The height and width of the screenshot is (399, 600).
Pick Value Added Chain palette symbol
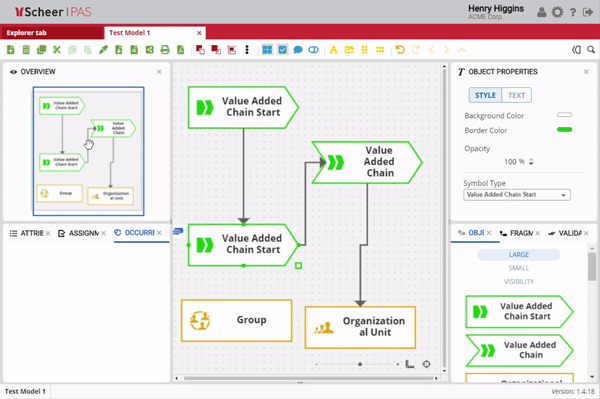[519, 350]
